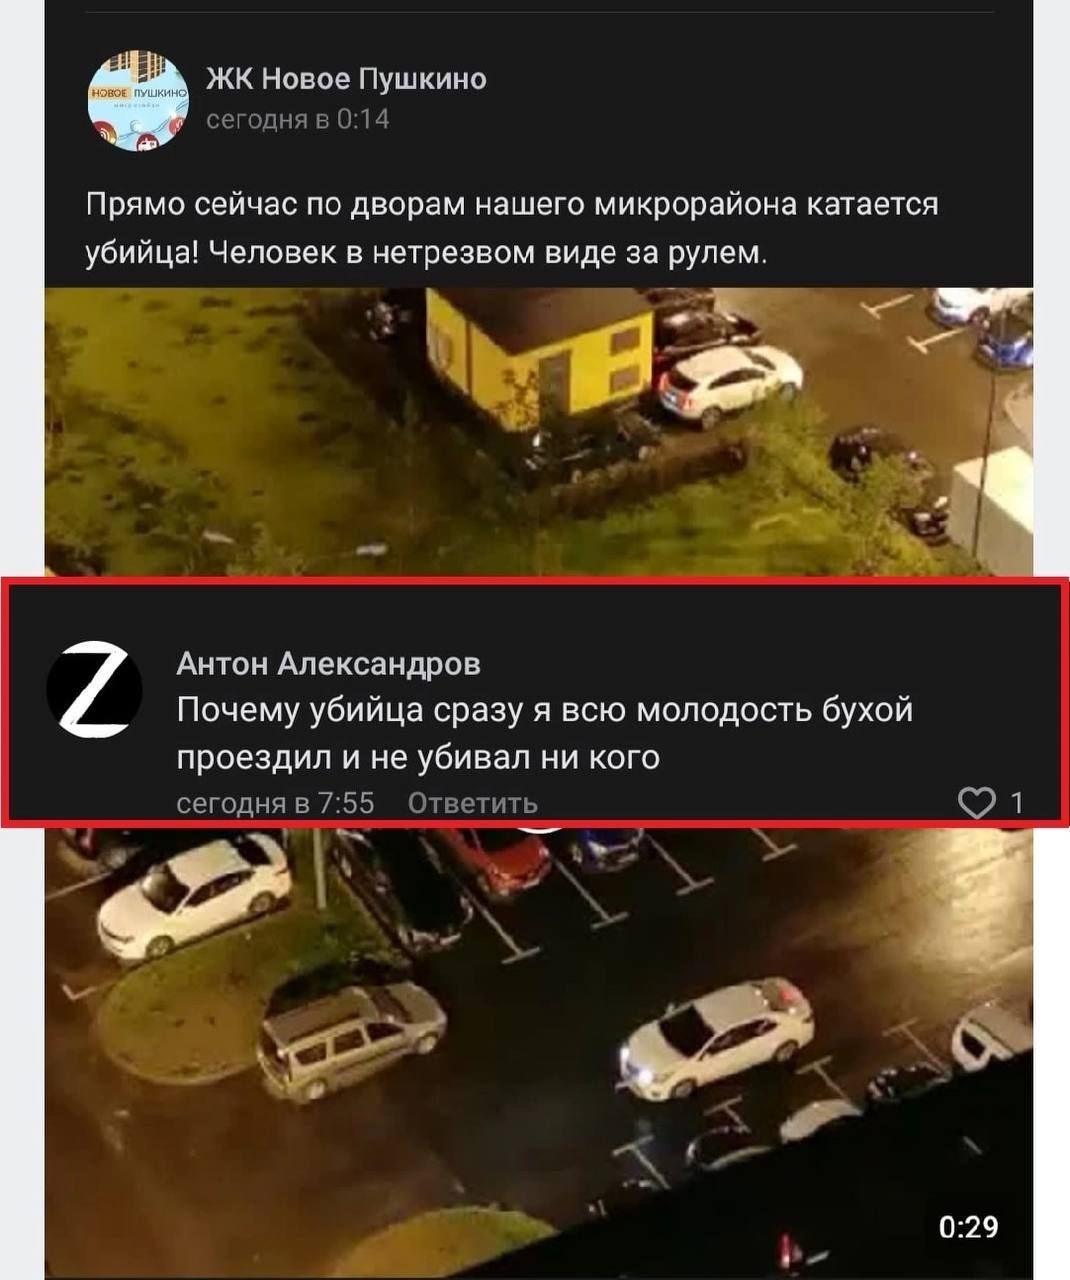Click the blue car in the top video corner
1070x1280 pixels.
[x=1005, y=340]
